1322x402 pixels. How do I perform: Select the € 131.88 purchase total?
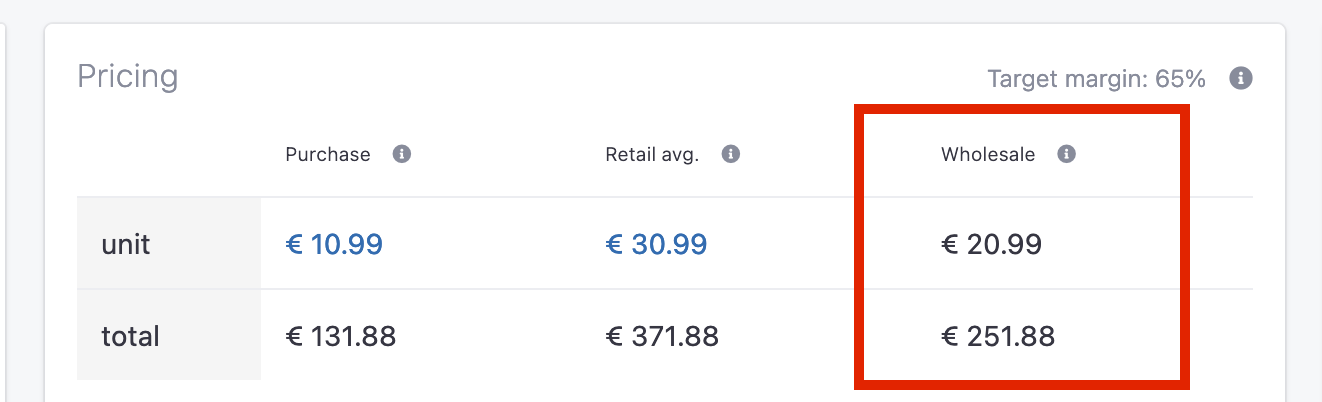[x=341, y=336]
